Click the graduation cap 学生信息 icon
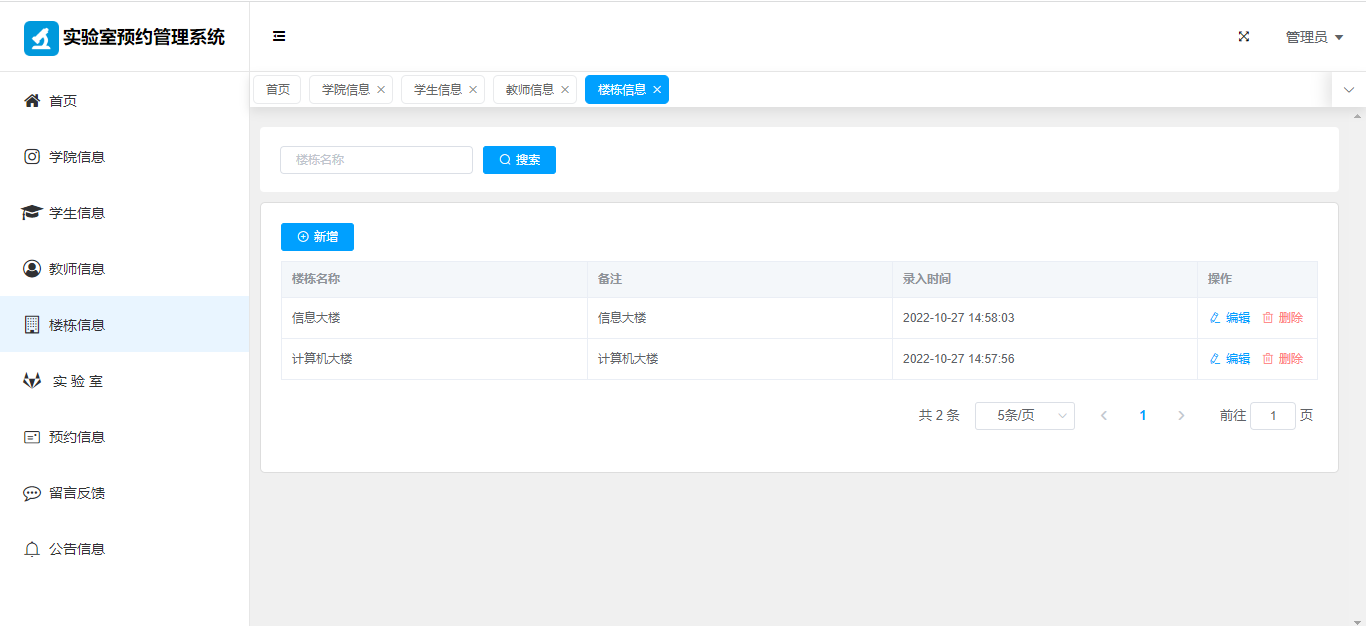Image resolution: width=1366 pixels, height=626 pixels. pos(32,213)
